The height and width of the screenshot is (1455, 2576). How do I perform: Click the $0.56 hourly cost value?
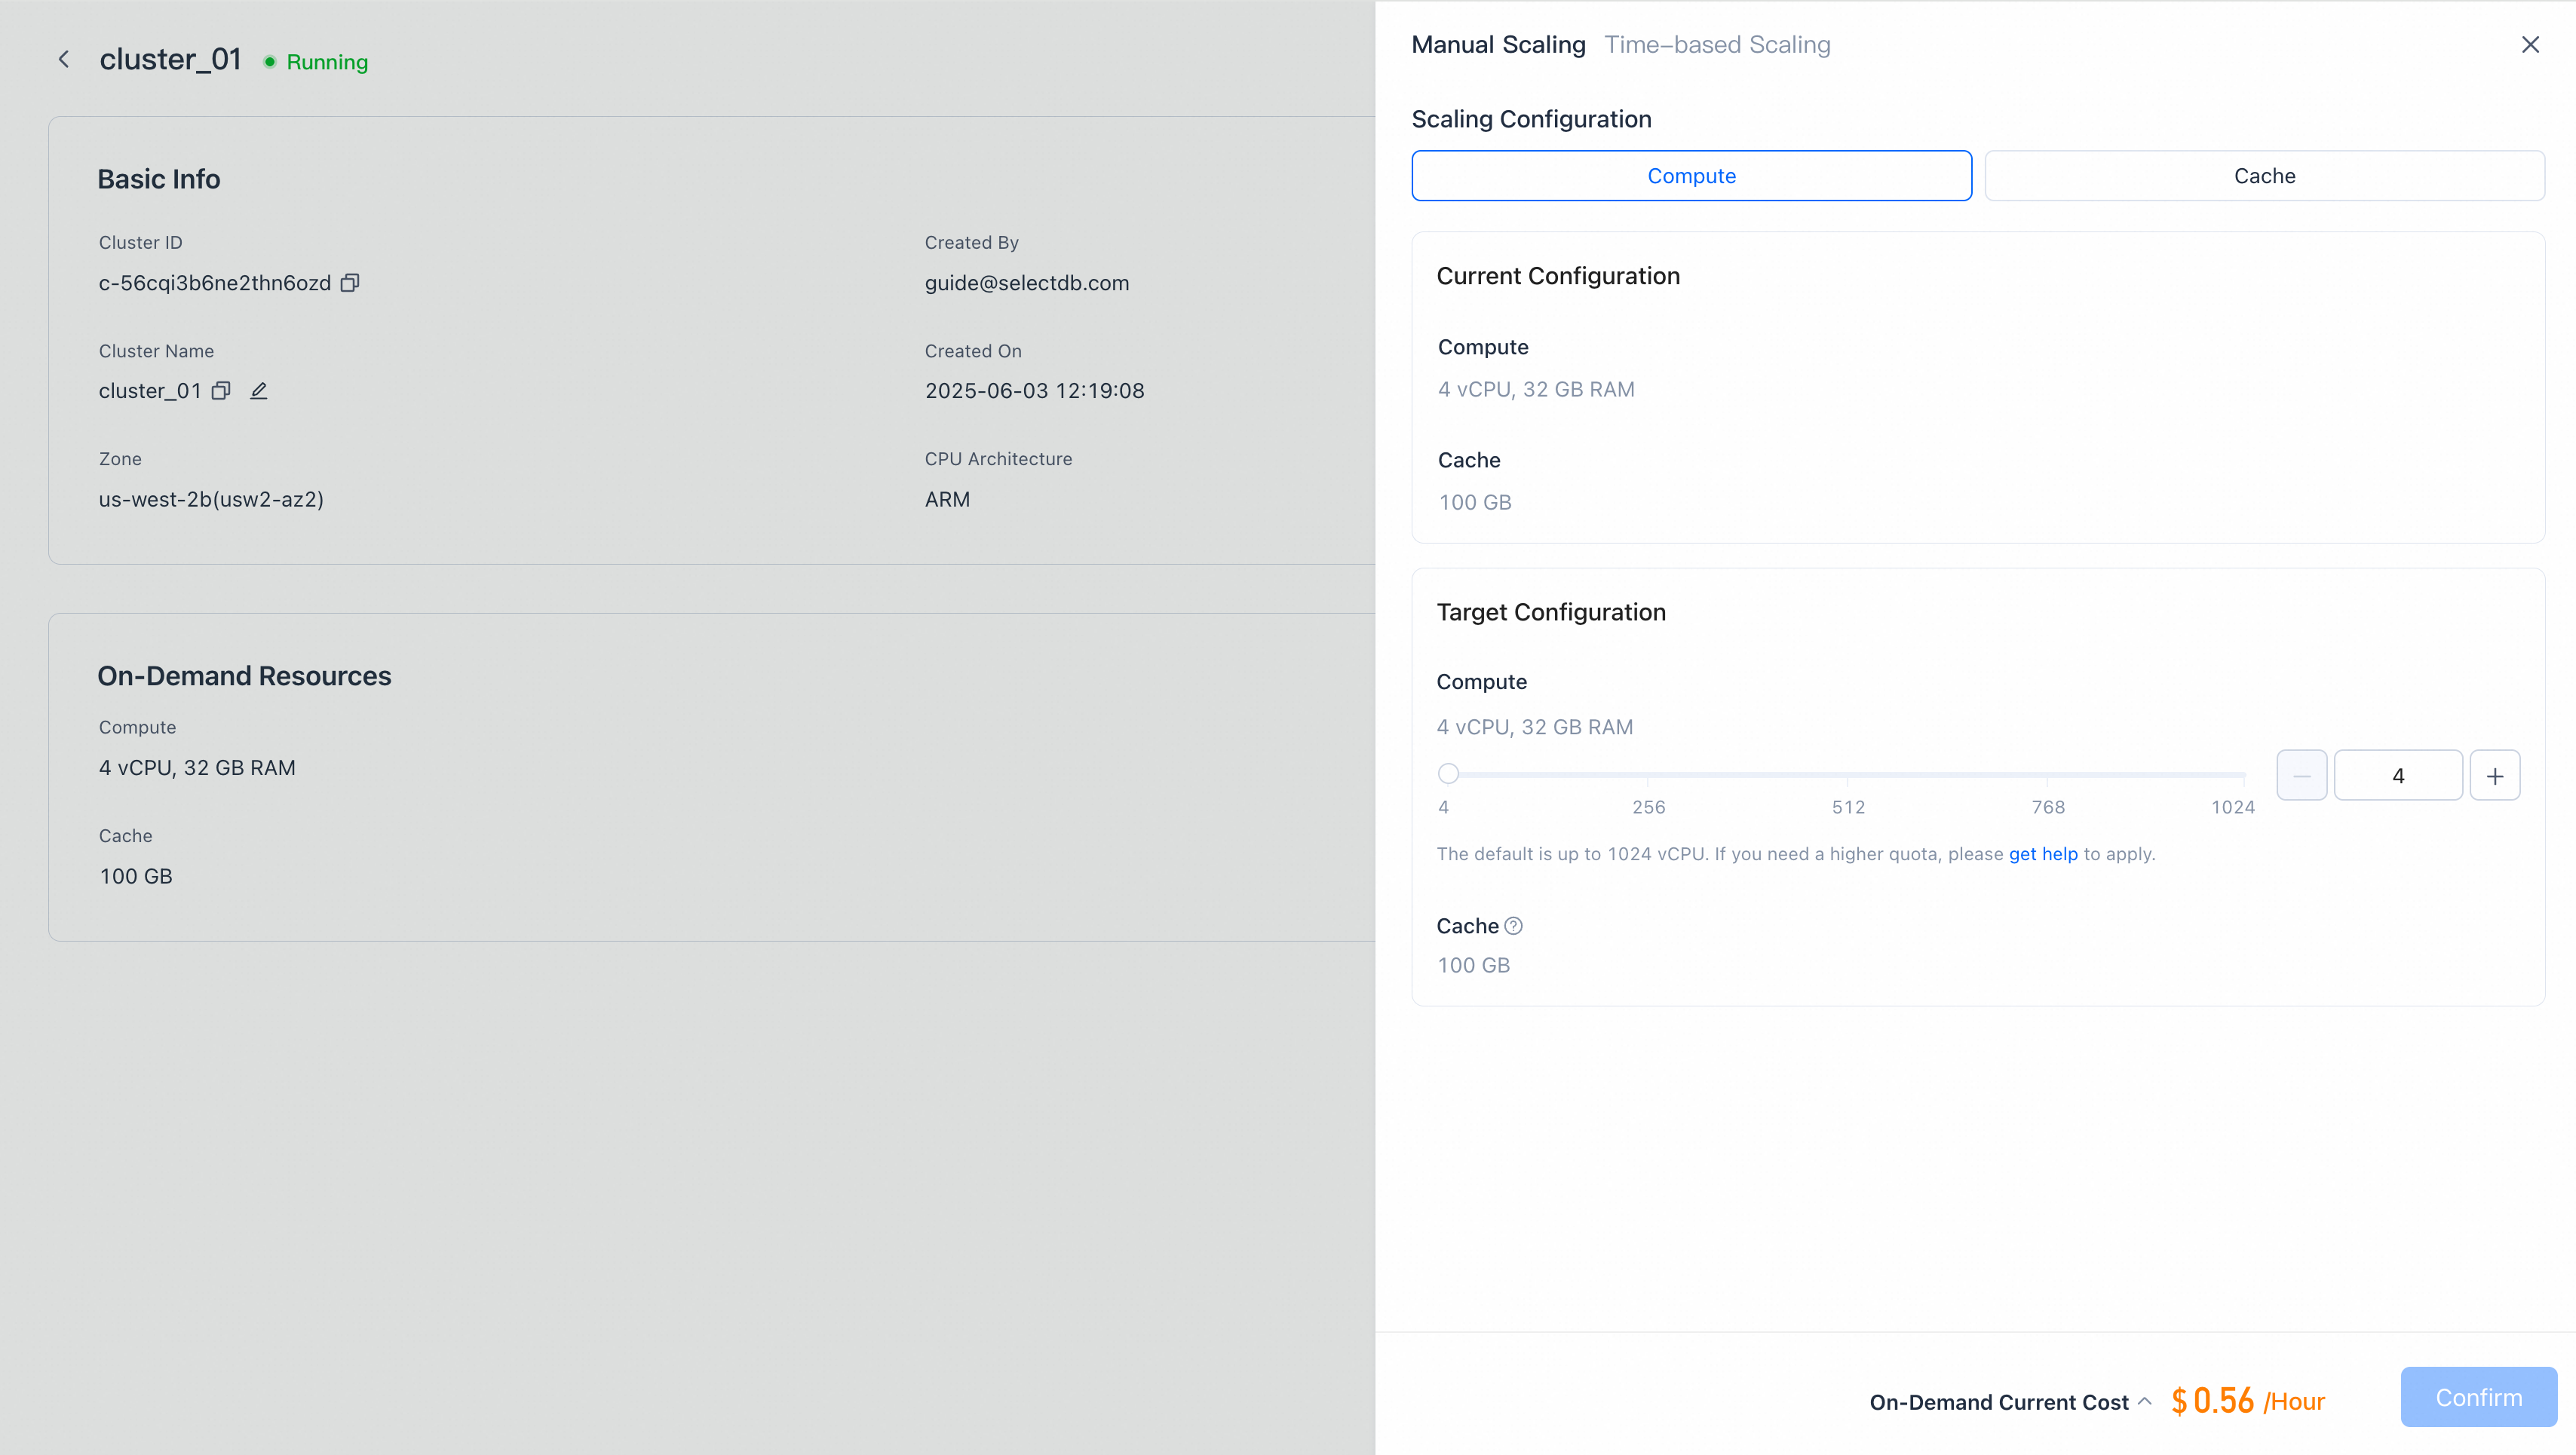[x=2213, y=1399]
